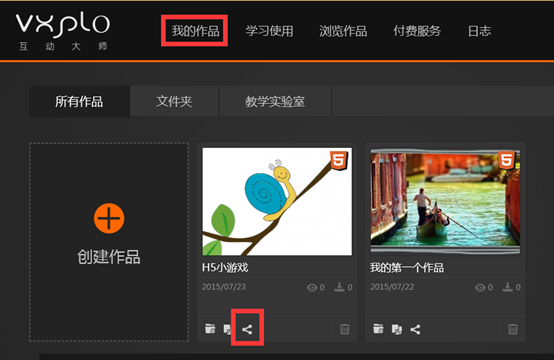Click the copy icon under H5小游戏
This screenshot has width=554, height=360.
(x=228, y=329)
